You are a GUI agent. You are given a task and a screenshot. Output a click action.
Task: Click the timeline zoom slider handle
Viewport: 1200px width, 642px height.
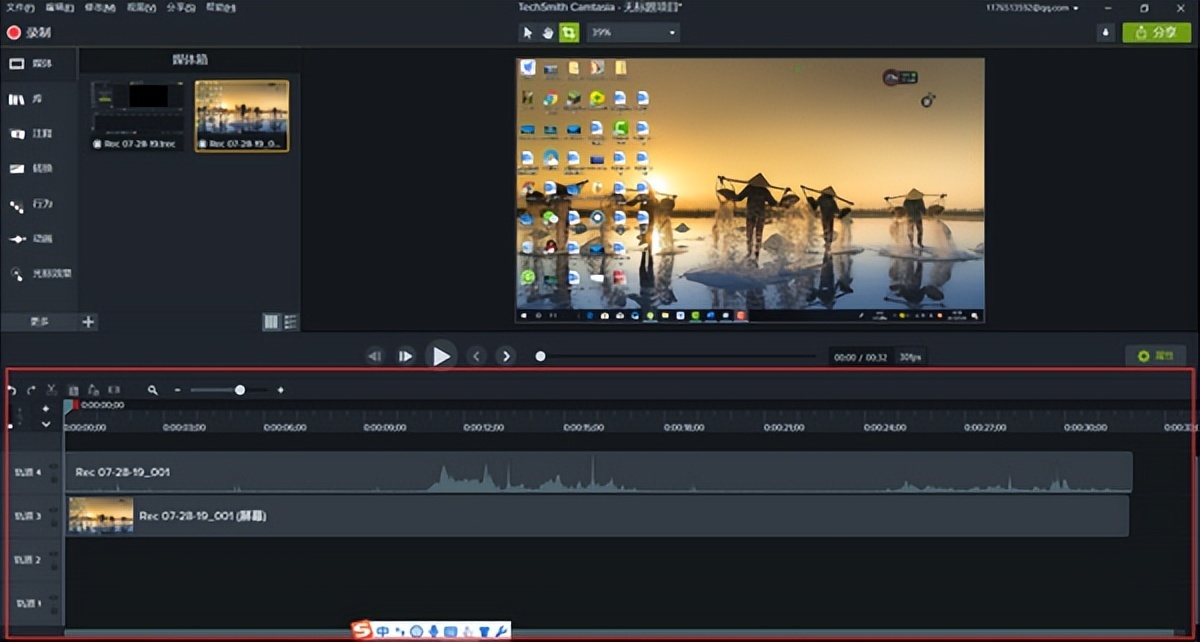(x=240, y=390)
